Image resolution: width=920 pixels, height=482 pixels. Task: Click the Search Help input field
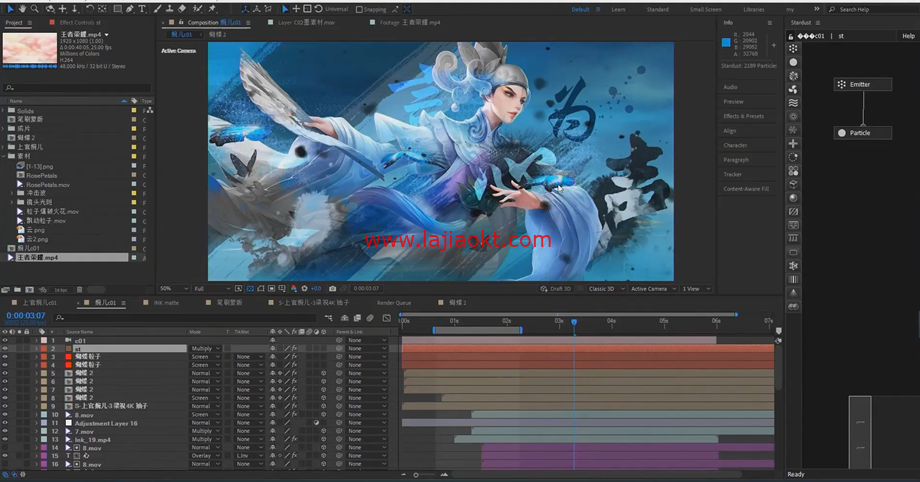pyautogui.click(x=874, y=9)
